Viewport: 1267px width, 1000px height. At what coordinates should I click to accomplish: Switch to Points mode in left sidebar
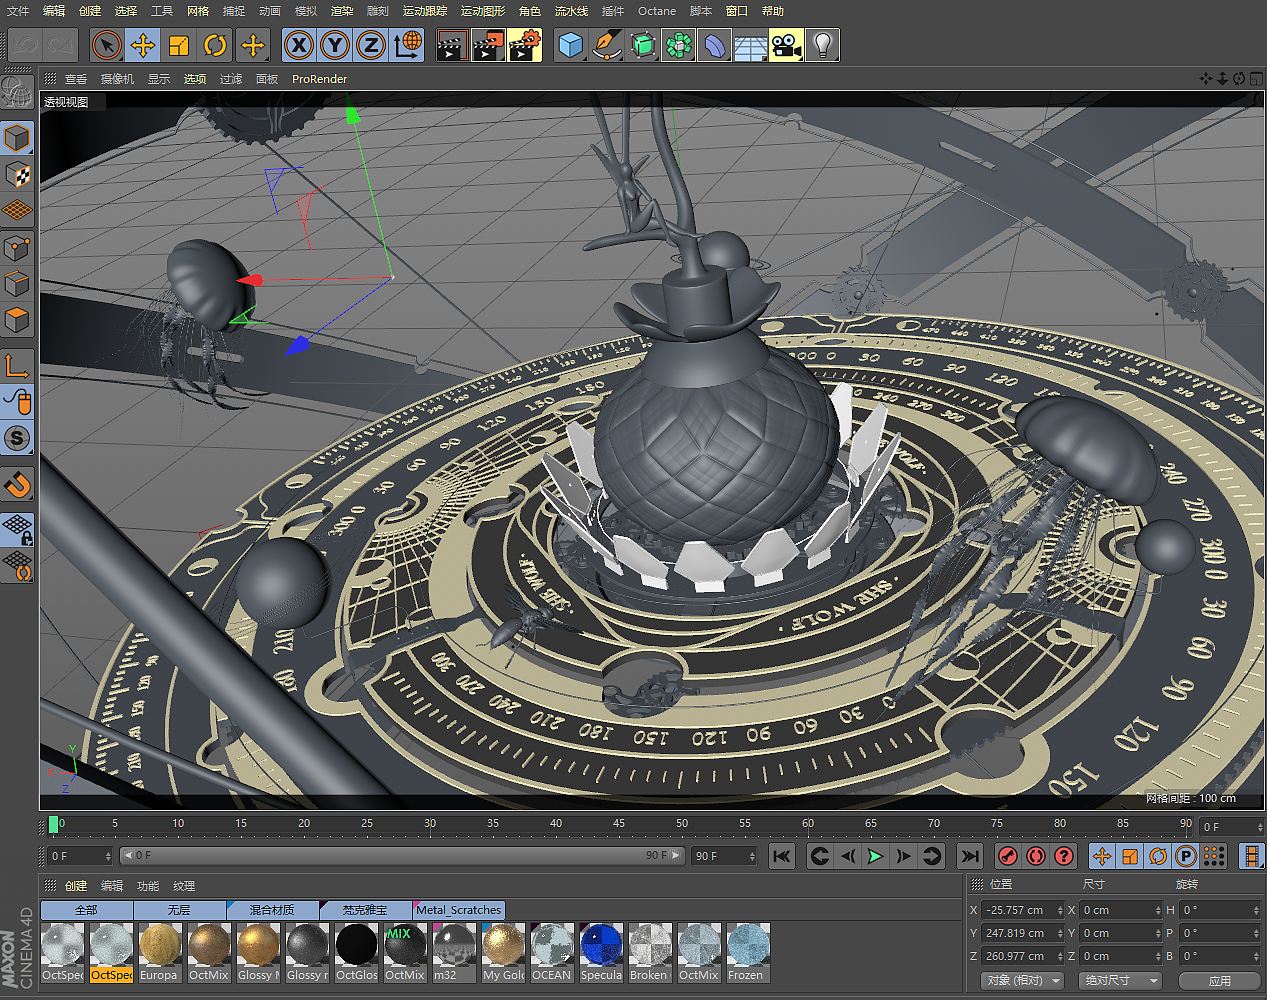[17, 247]
